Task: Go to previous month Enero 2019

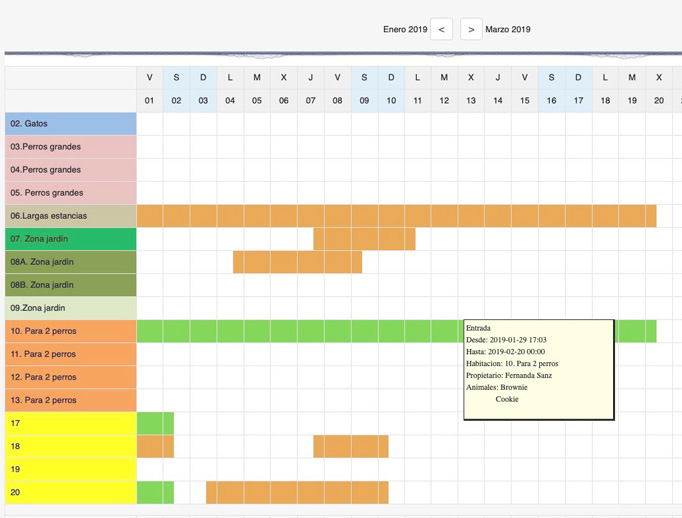Action: pos(441,30)
